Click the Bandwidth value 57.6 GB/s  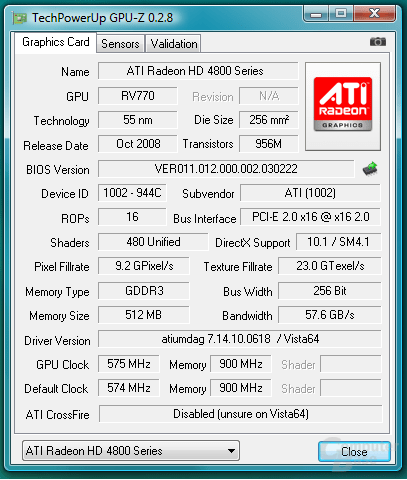[x=330, y=315]
